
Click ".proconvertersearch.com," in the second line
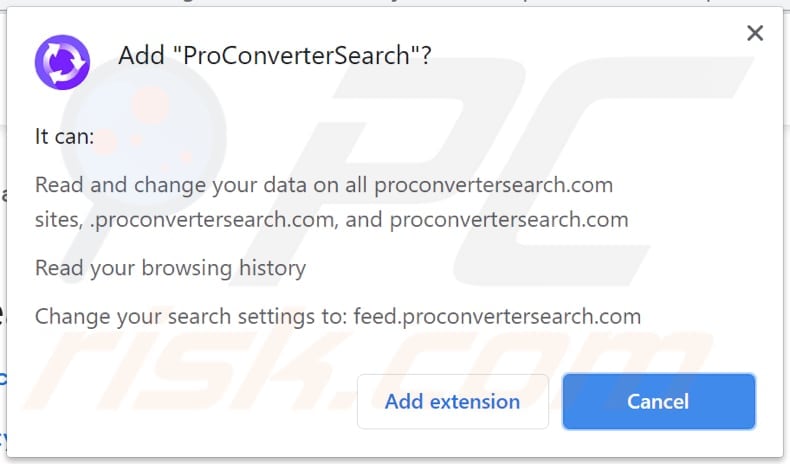tap(214, 220)
